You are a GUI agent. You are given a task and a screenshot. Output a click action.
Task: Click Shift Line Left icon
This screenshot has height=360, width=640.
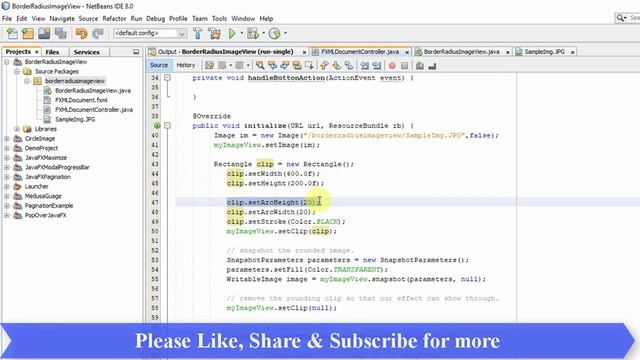click(364, 65)
